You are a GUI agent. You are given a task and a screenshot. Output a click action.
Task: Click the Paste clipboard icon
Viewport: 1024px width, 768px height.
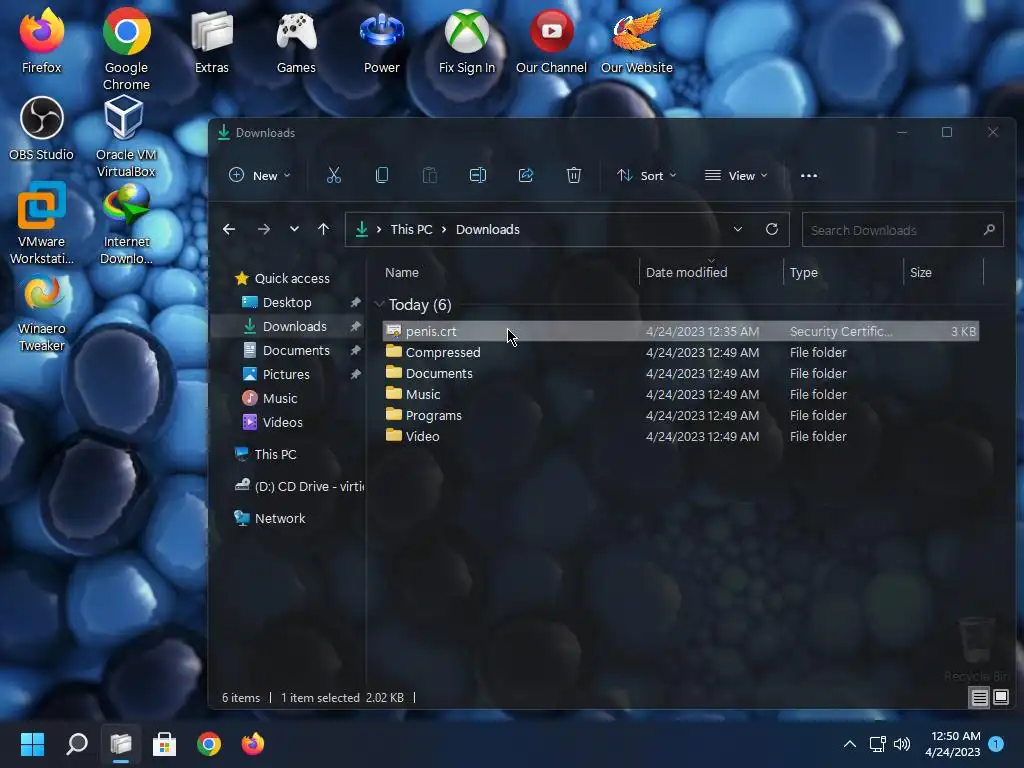point(430,175)
